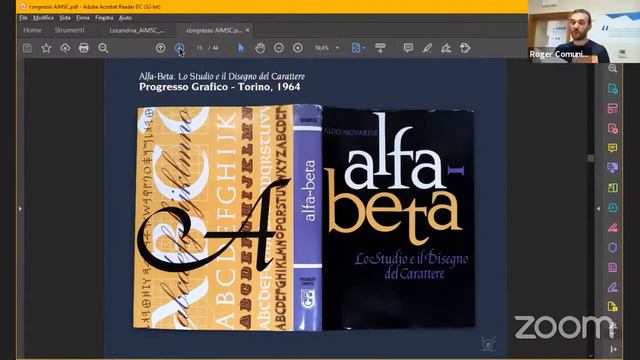Open the Protect shield tool in right pane
The image size is (640, 360).
click(x=613, y=247)
